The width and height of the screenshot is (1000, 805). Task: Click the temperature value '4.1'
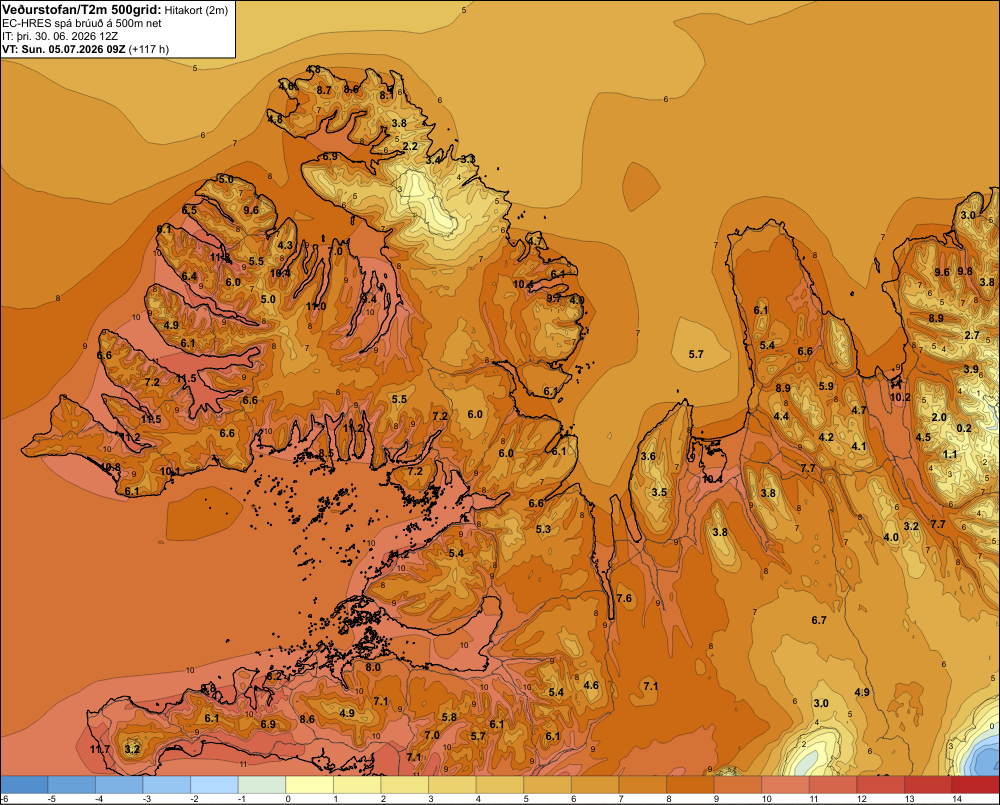click(x=859, y=446)
